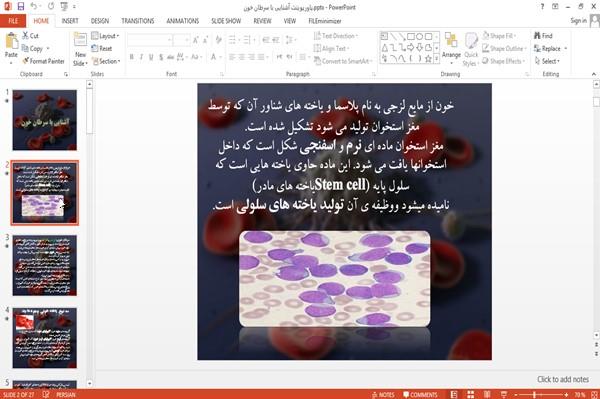Switch to Reading View icon
This screenshot has height=399, width=600.
click(487, 394)
